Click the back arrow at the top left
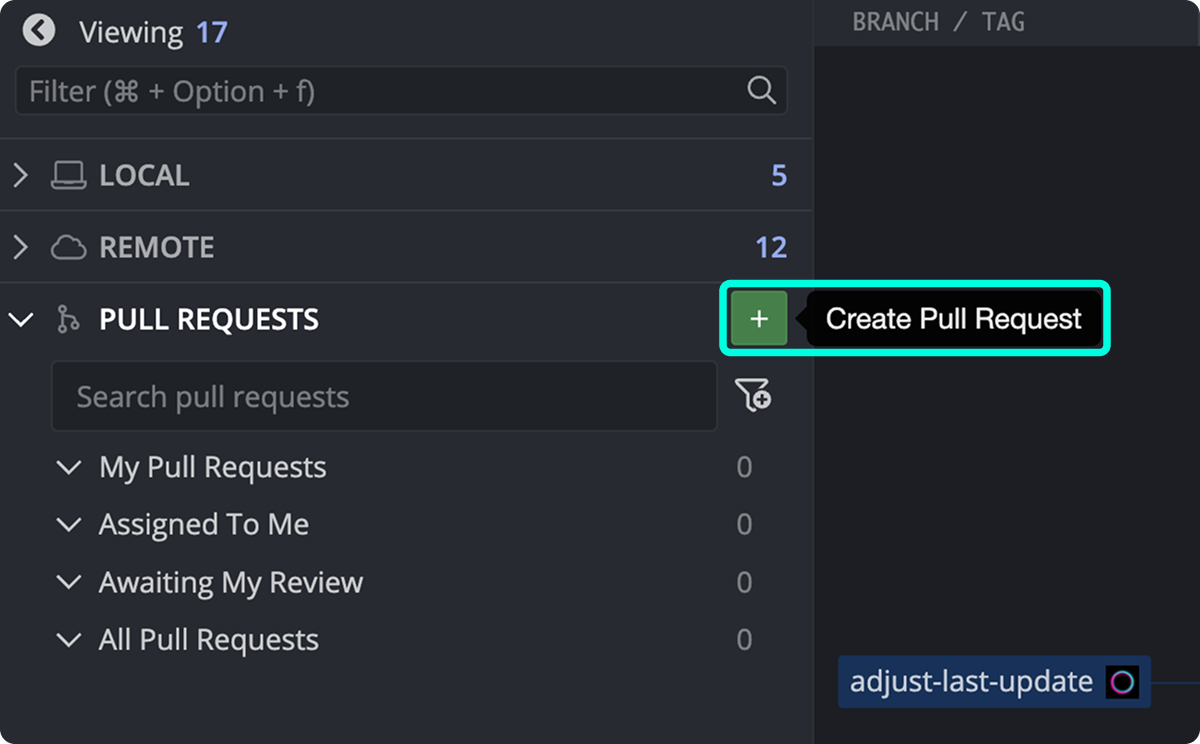This screenshot has width=1200, height=744. pyautogui.click(x=37, y=30)
